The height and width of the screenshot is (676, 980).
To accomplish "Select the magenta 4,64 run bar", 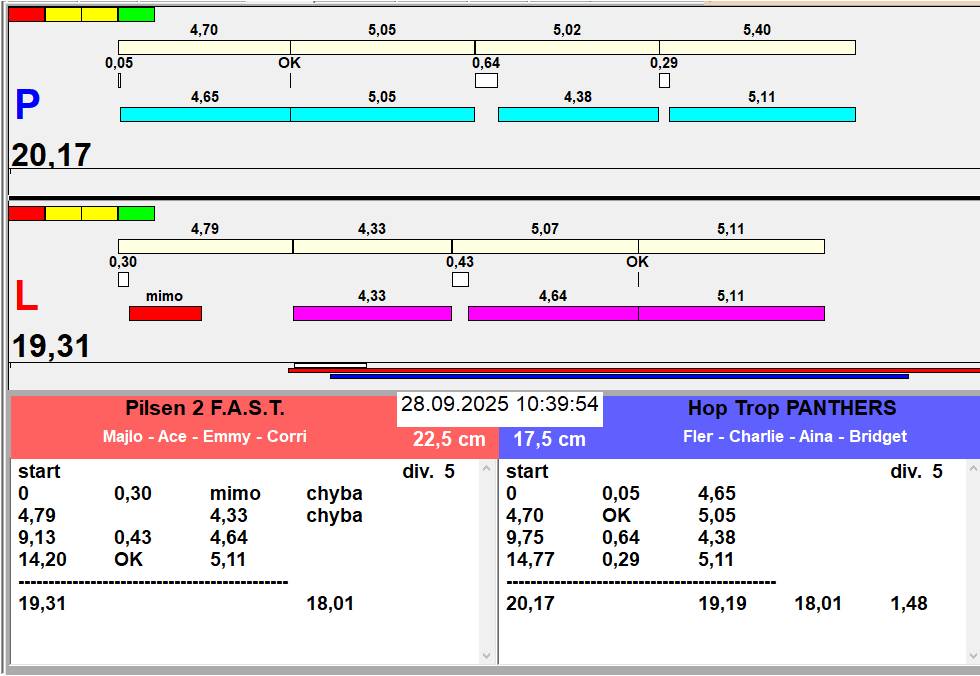I will click(553, 314).
